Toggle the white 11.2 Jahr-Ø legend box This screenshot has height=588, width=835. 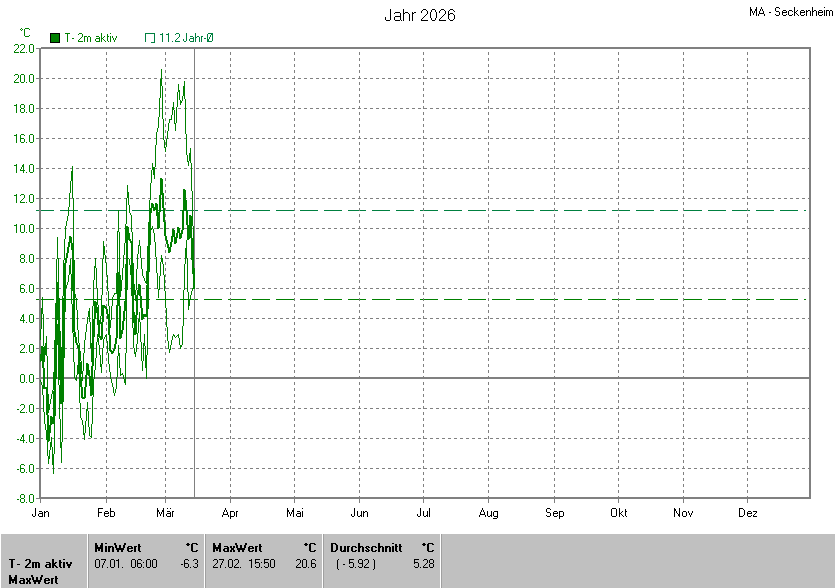pos(150,38)
